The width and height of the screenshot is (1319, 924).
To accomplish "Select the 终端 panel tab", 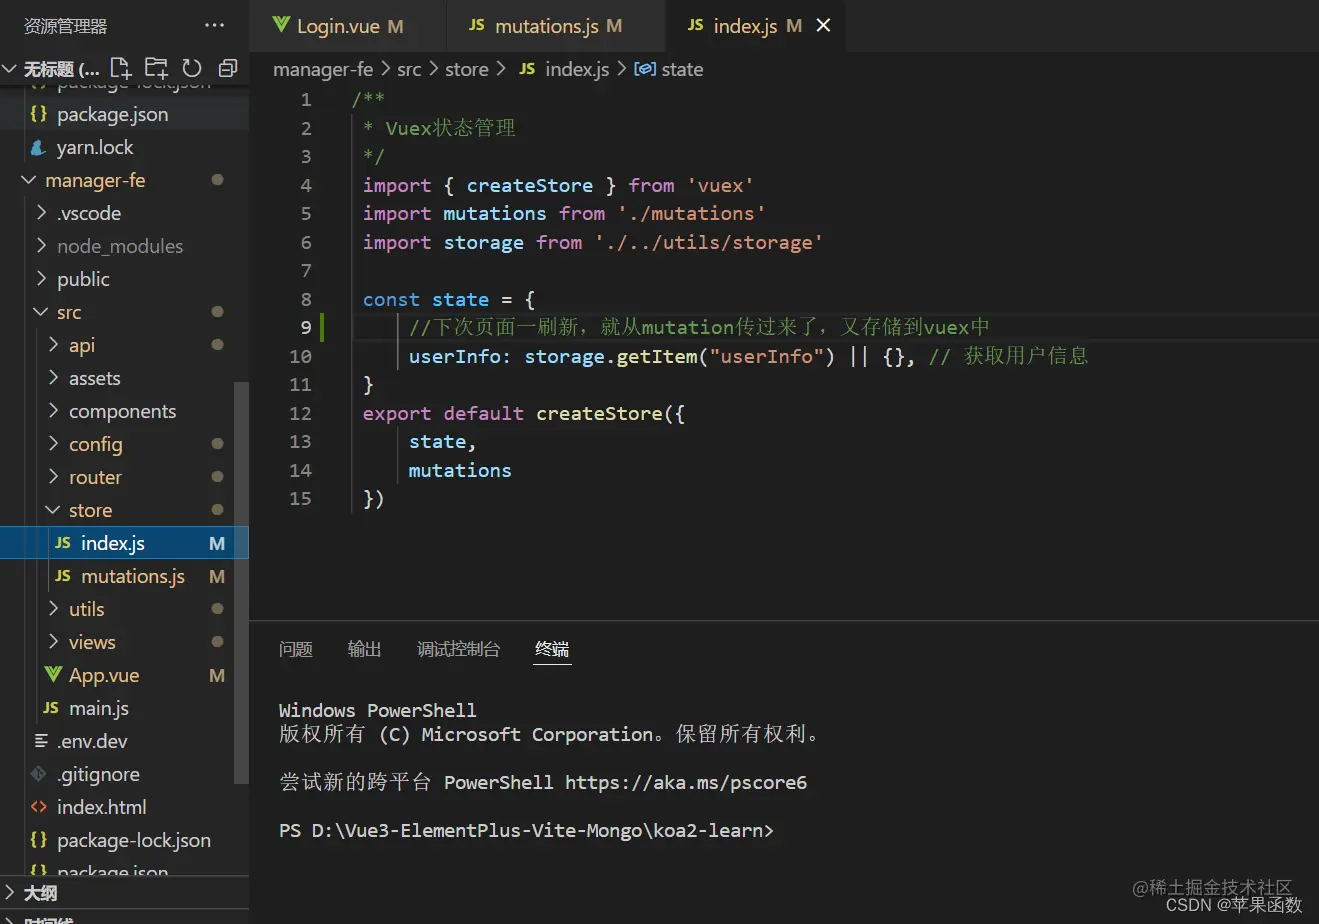I will [552, 649].
